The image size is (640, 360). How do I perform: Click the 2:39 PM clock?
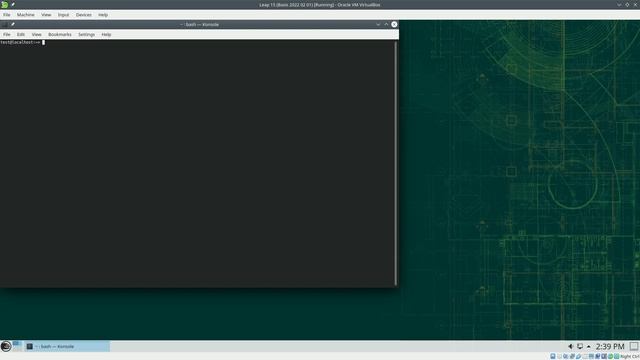pos(610,346)
